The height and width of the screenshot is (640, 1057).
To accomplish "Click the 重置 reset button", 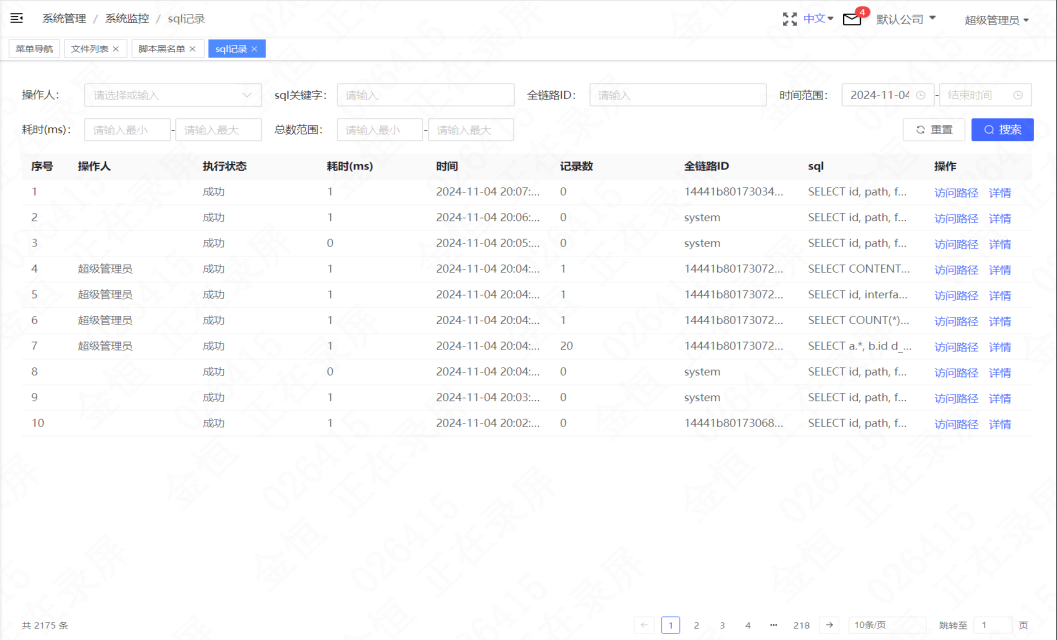I will click(x=934, y=129).
